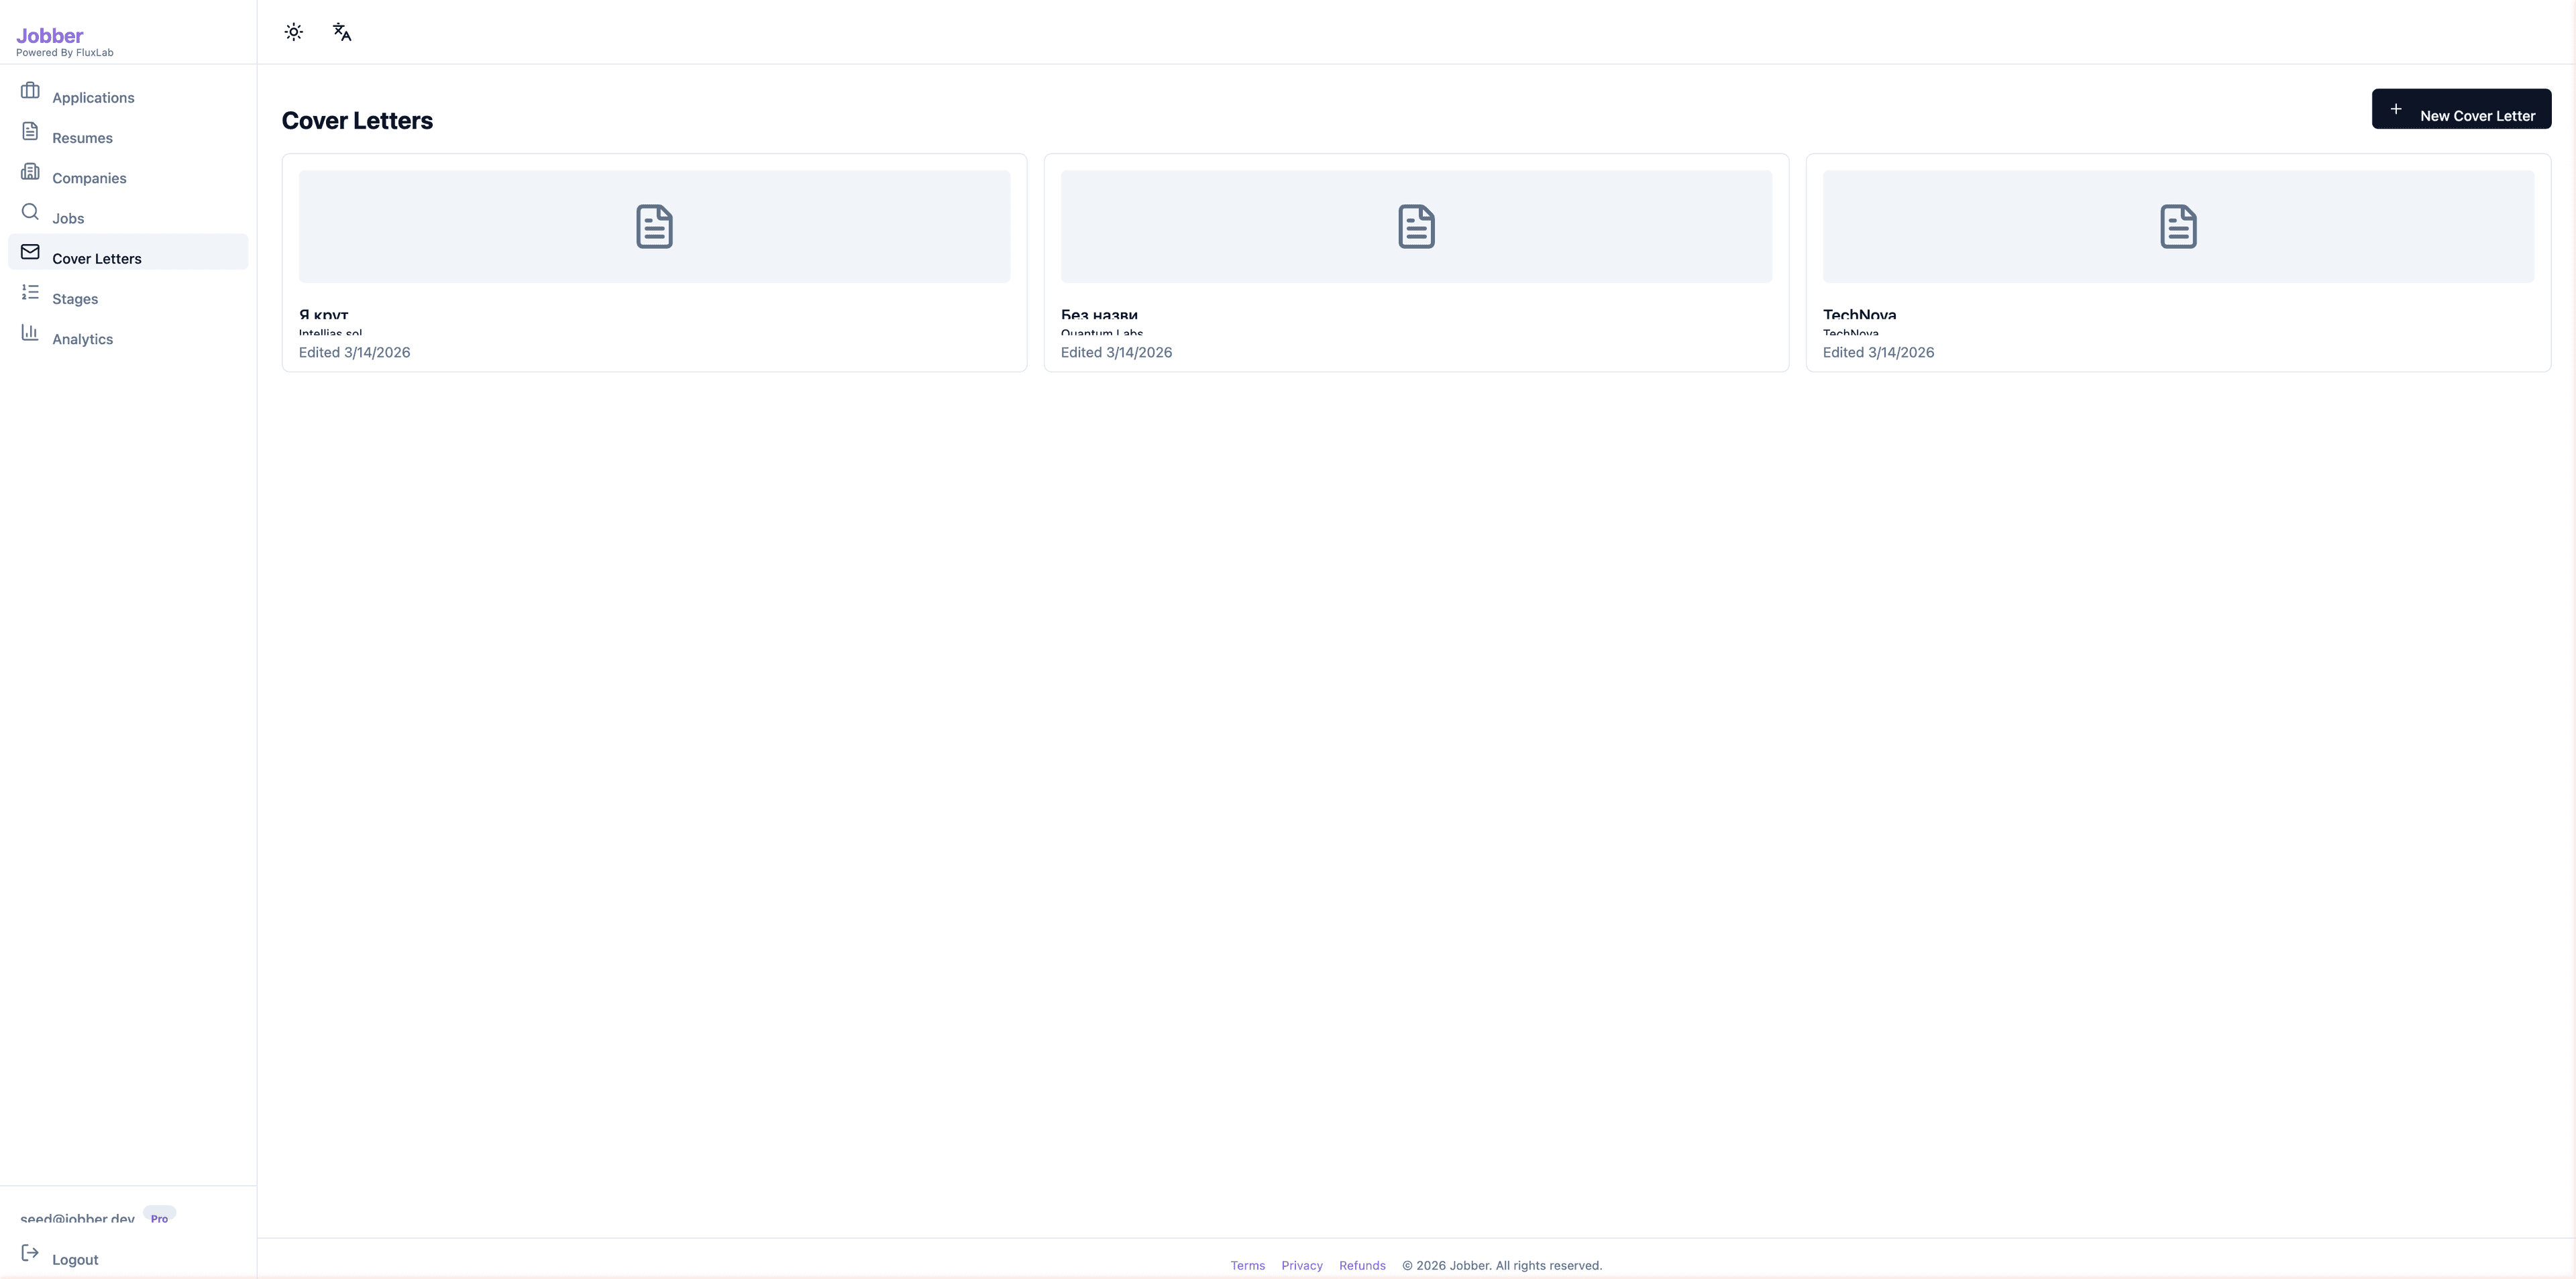Screen dimensions: 2576x1279
Task: Click the Companies building icon
Action: tap(30, 172)
